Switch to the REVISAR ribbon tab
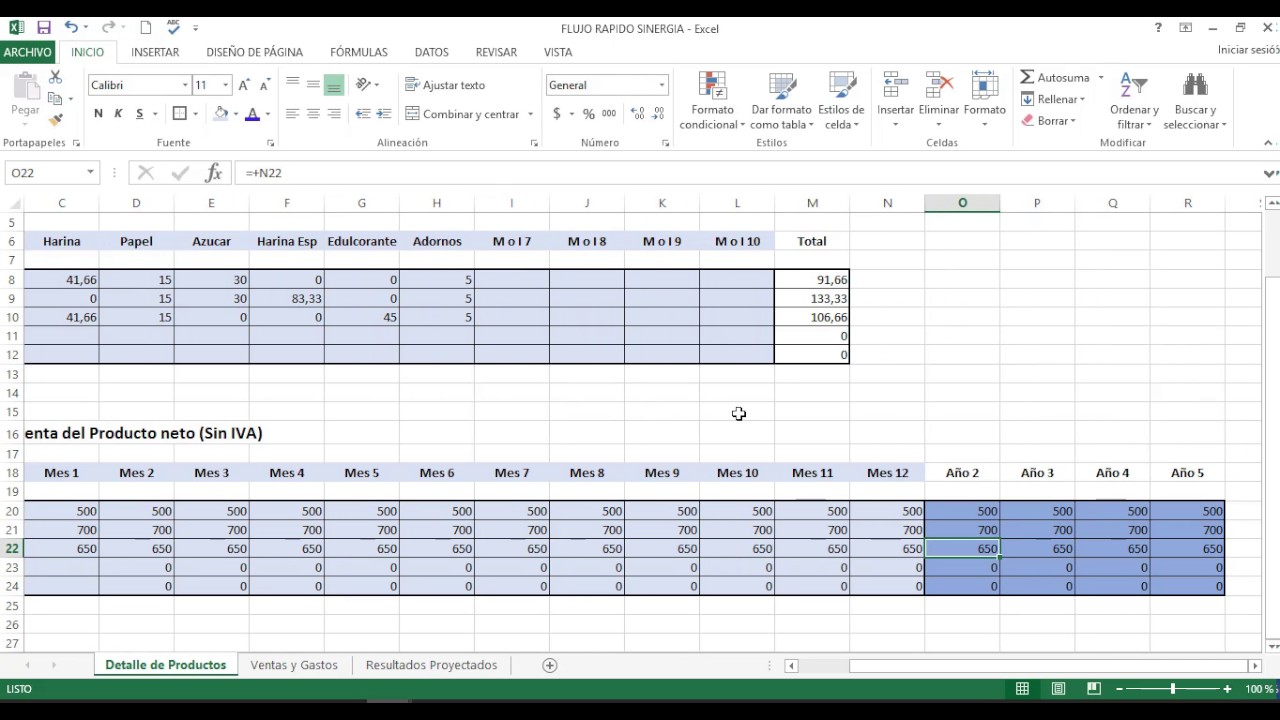The width and height of the screenshot is (1280, 720). [x=497, y=52]
